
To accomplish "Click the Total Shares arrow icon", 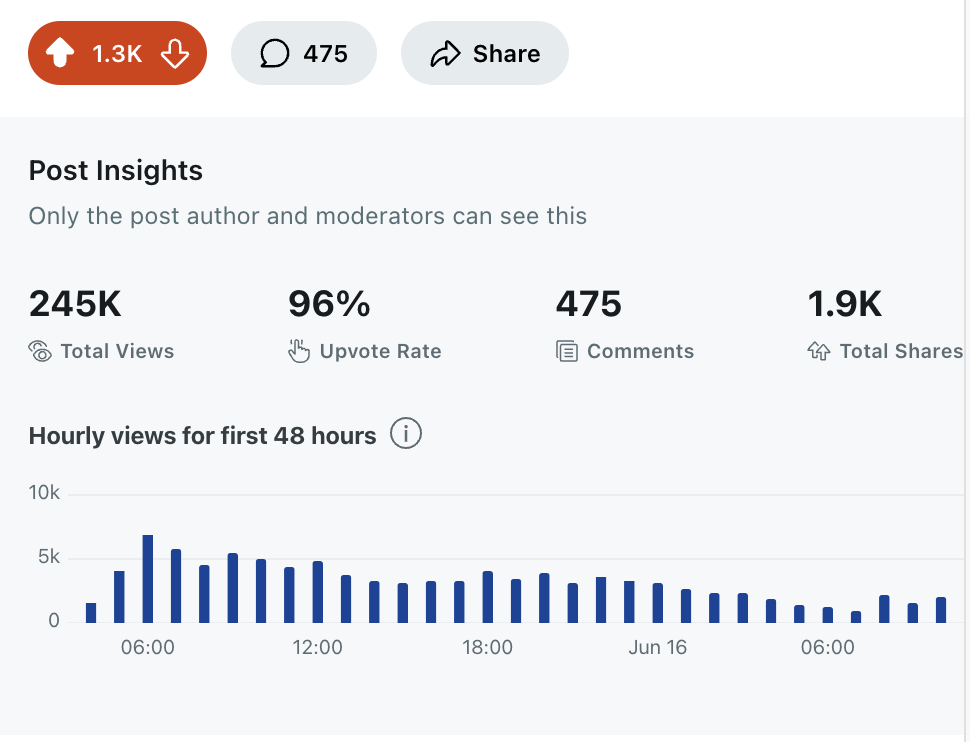I will [x=819, y=351].
